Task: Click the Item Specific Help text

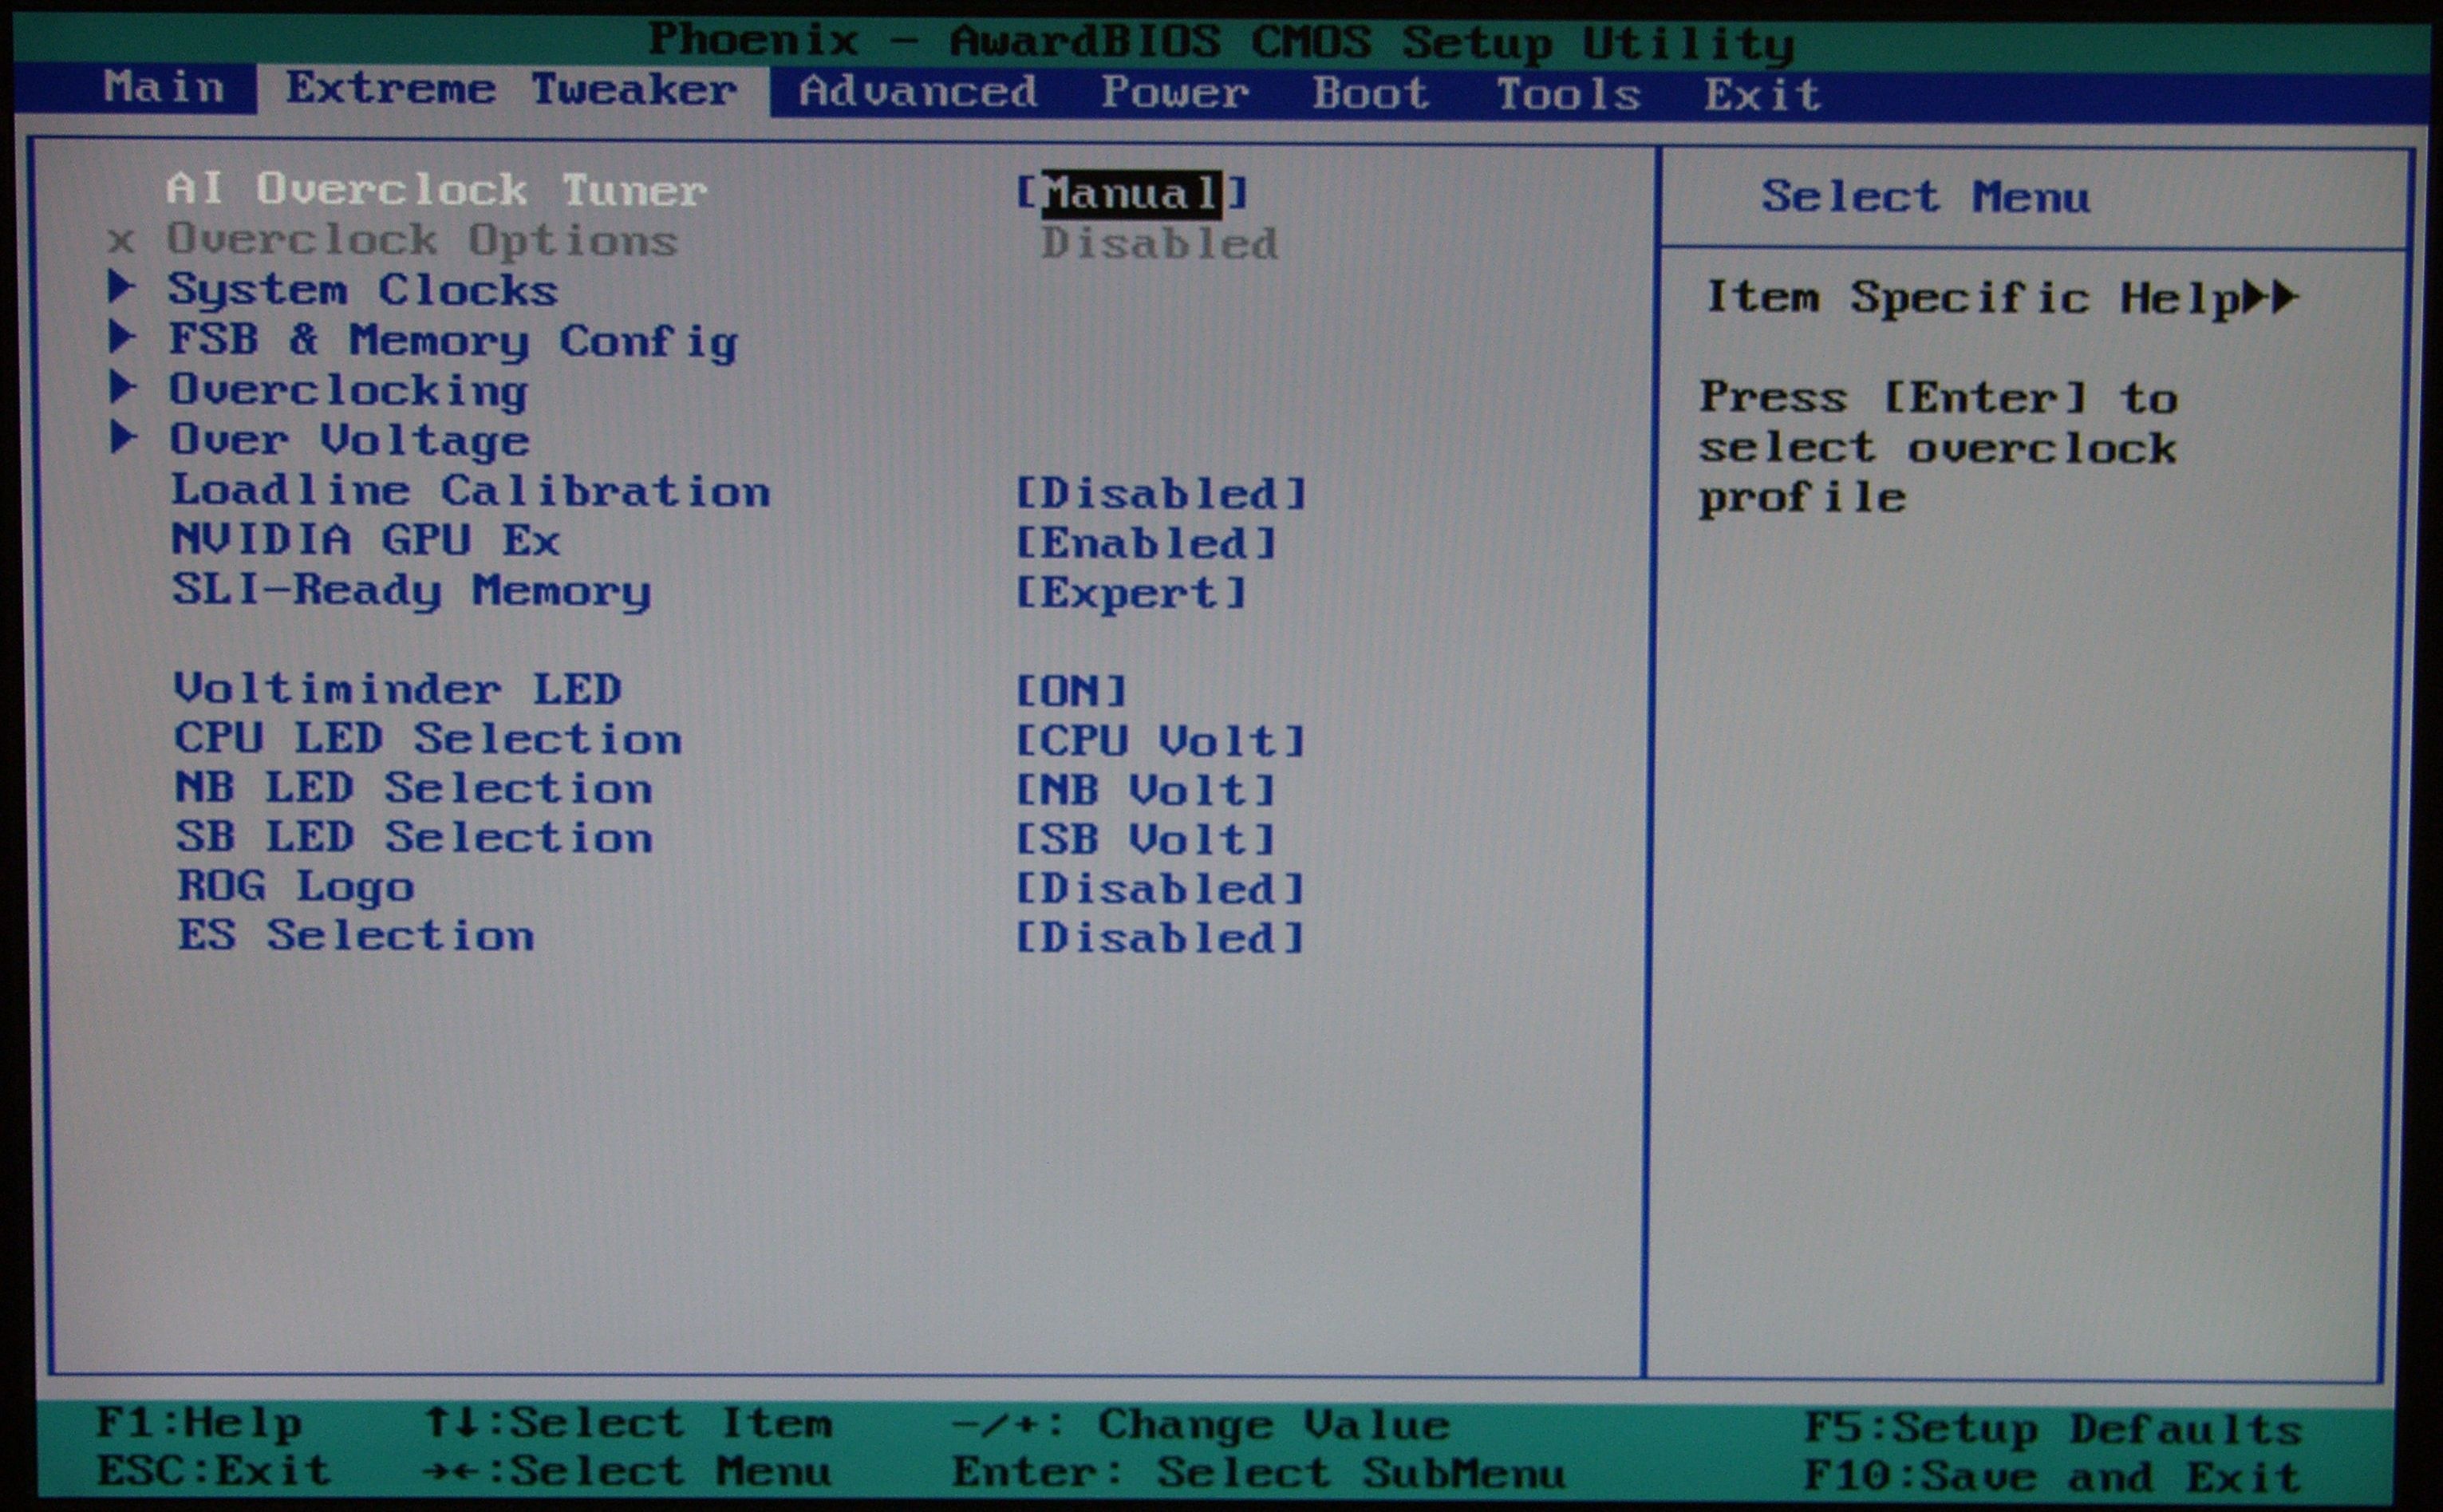Action: pos(1972,298)
